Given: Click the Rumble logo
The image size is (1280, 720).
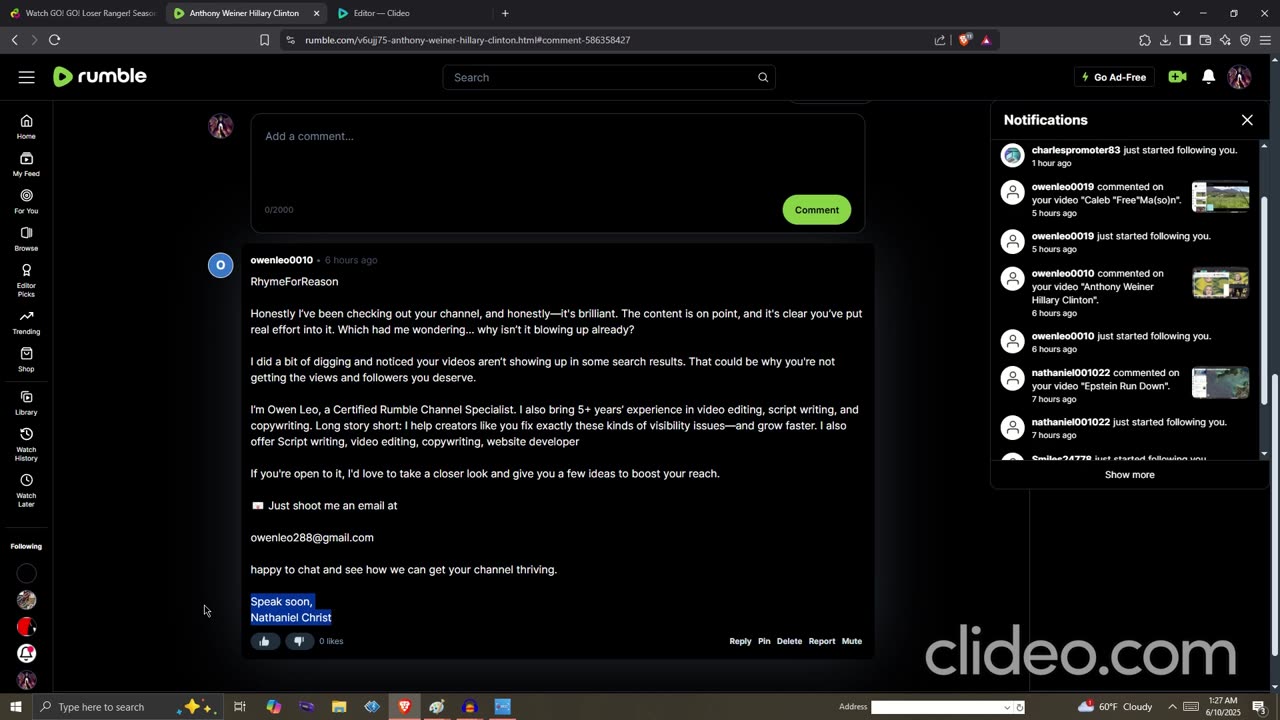Looking at the screenshot, I should pyautogui.click(x=100, y=77).
